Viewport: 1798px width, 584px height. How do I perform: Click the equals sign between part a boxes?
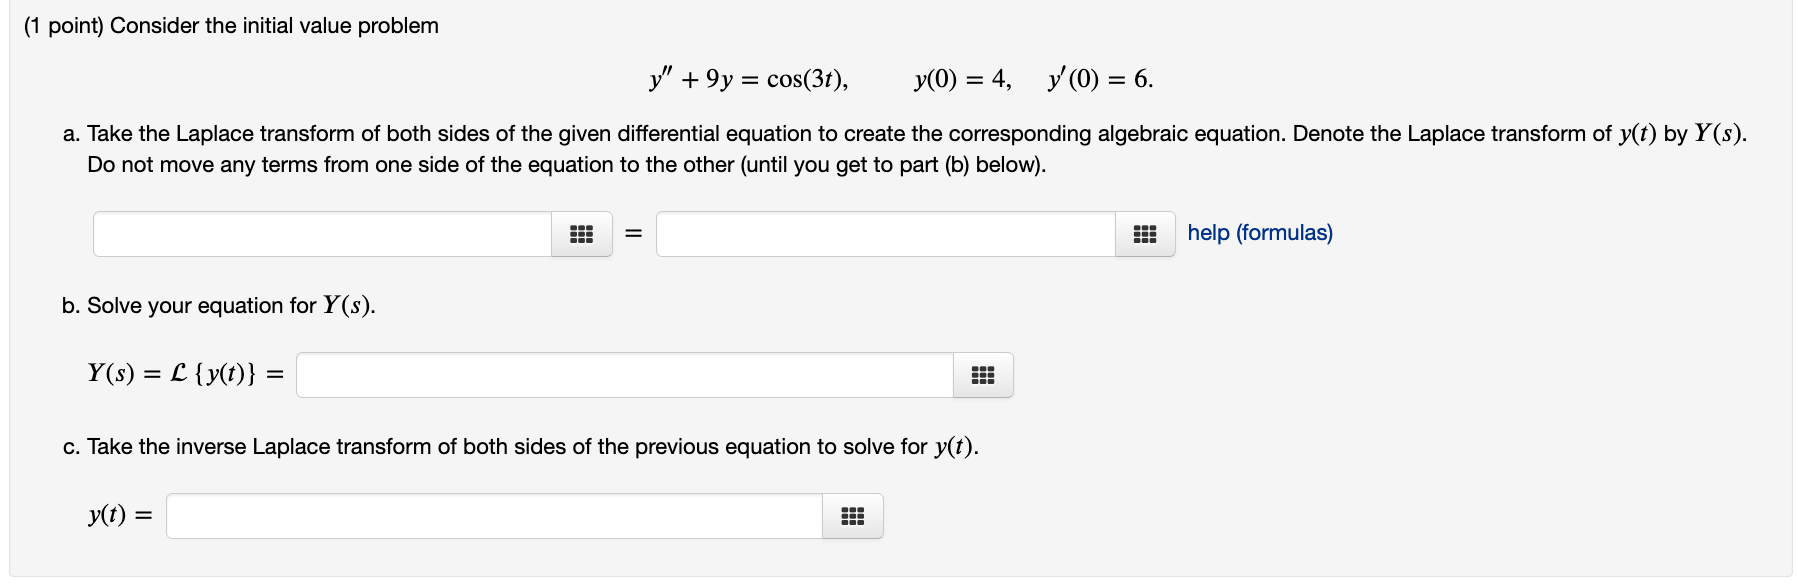click(631, 233)
